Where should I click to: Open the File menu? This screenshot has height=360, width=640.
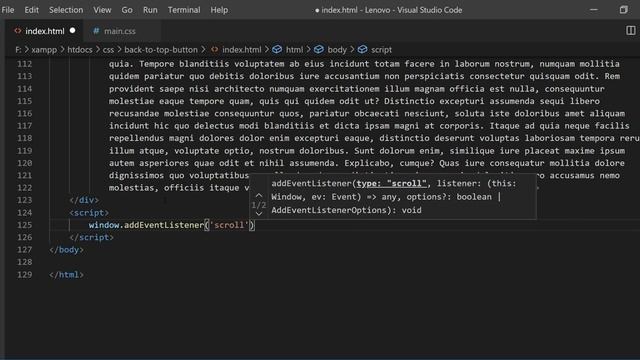tap(8, 10)
